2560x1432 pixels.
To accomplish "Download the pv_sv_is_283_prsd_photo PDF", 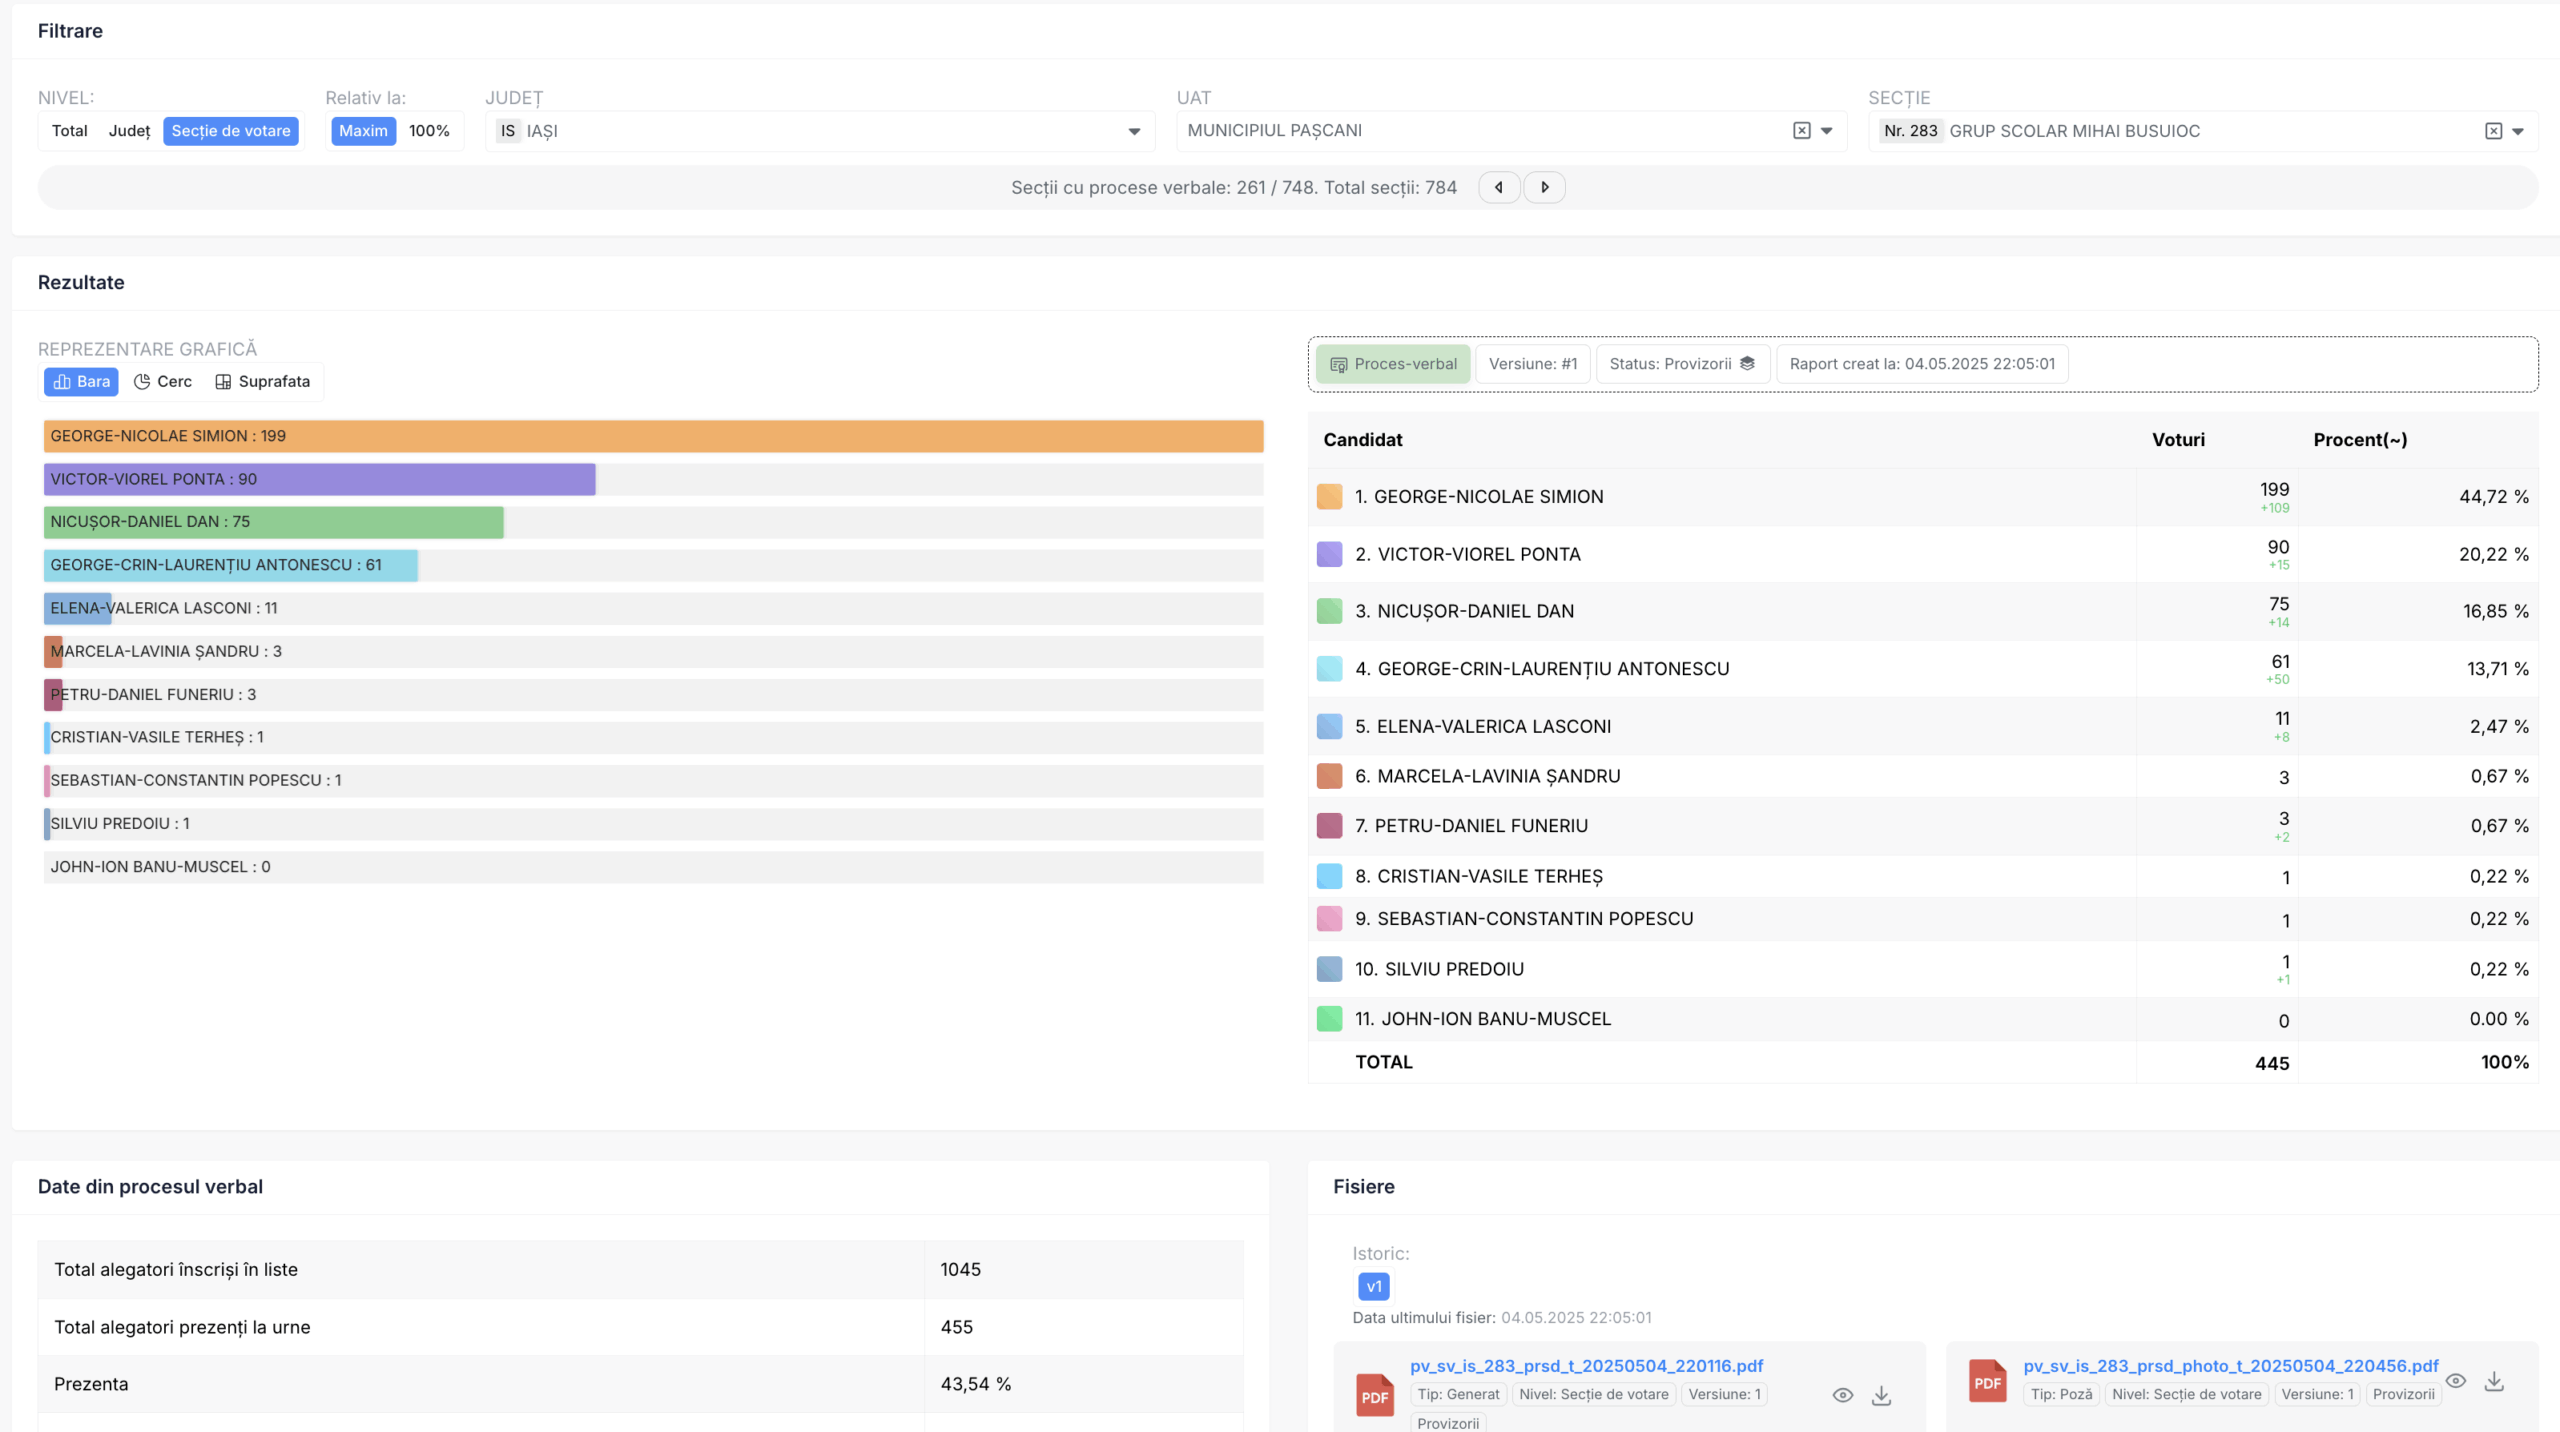I will (2494, 1381).
